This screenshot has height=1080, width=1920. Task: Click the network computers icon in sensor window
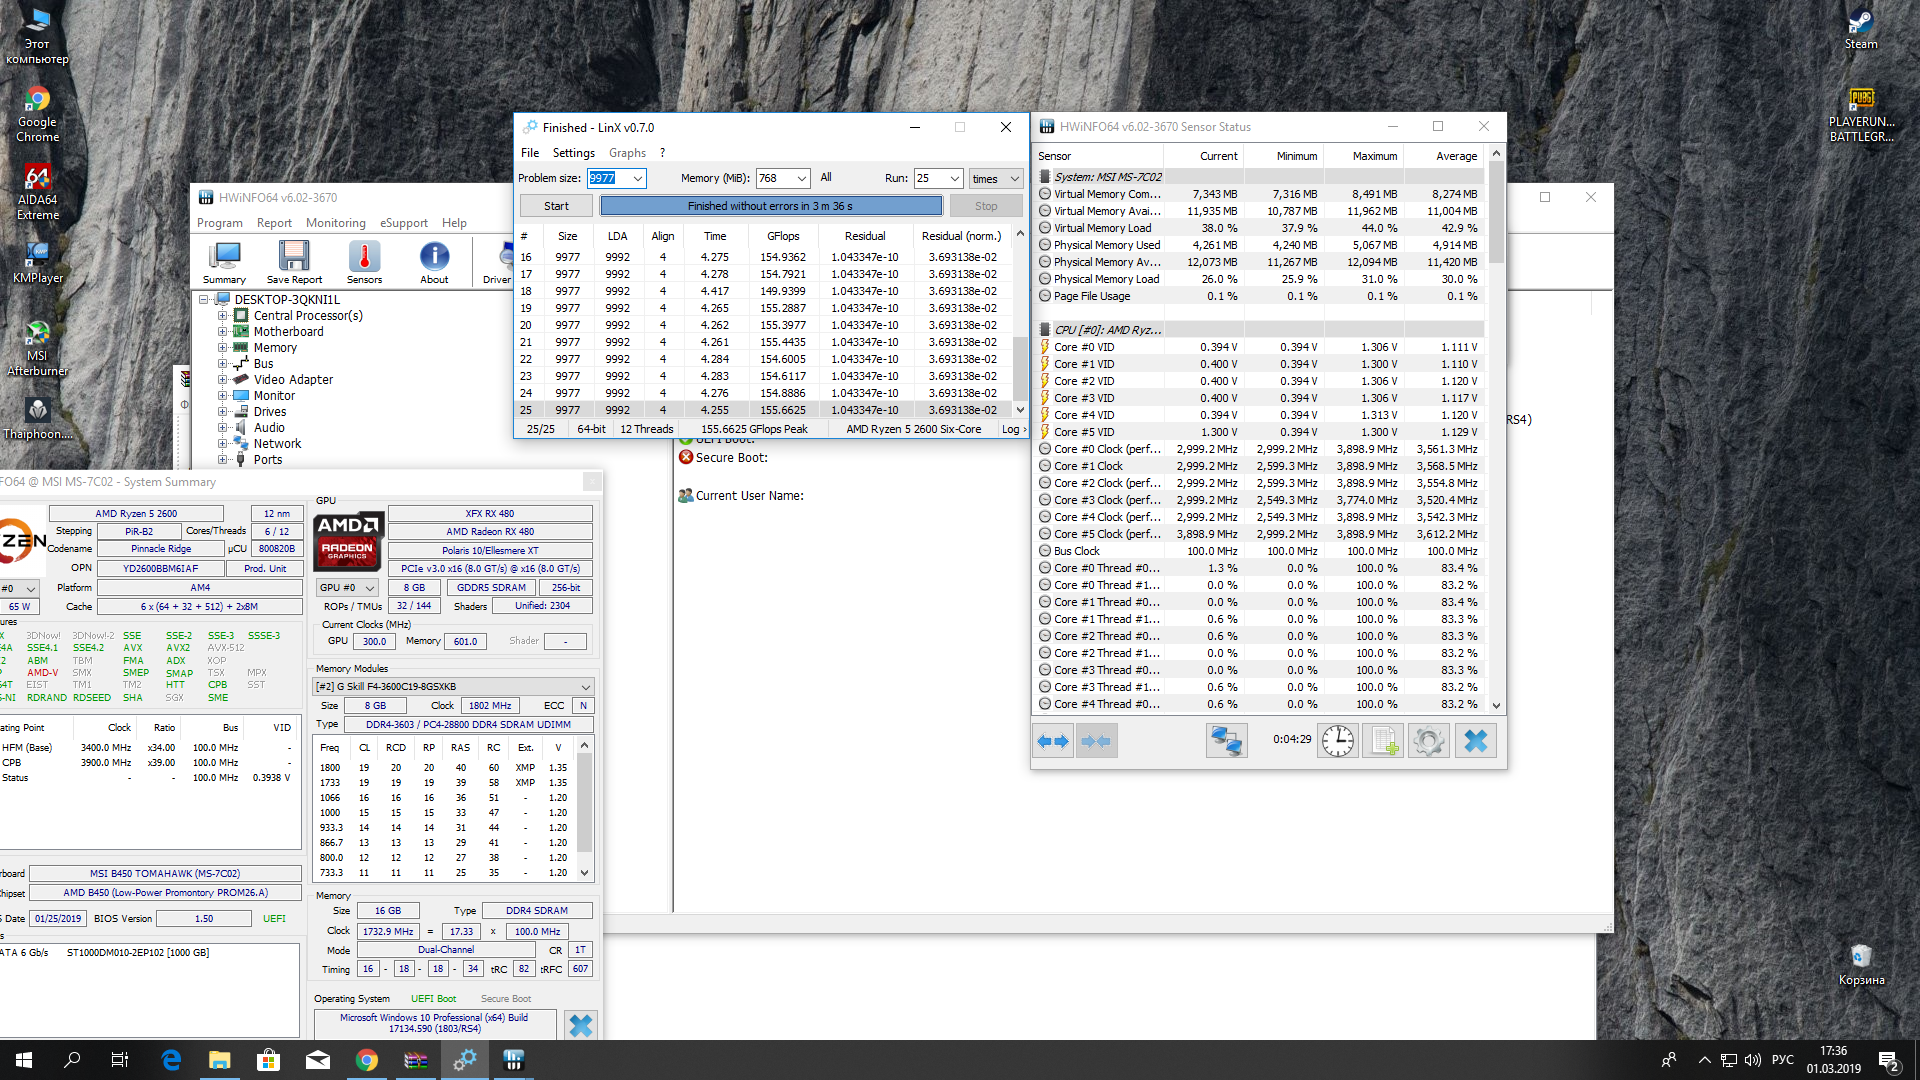(1226, 741)
